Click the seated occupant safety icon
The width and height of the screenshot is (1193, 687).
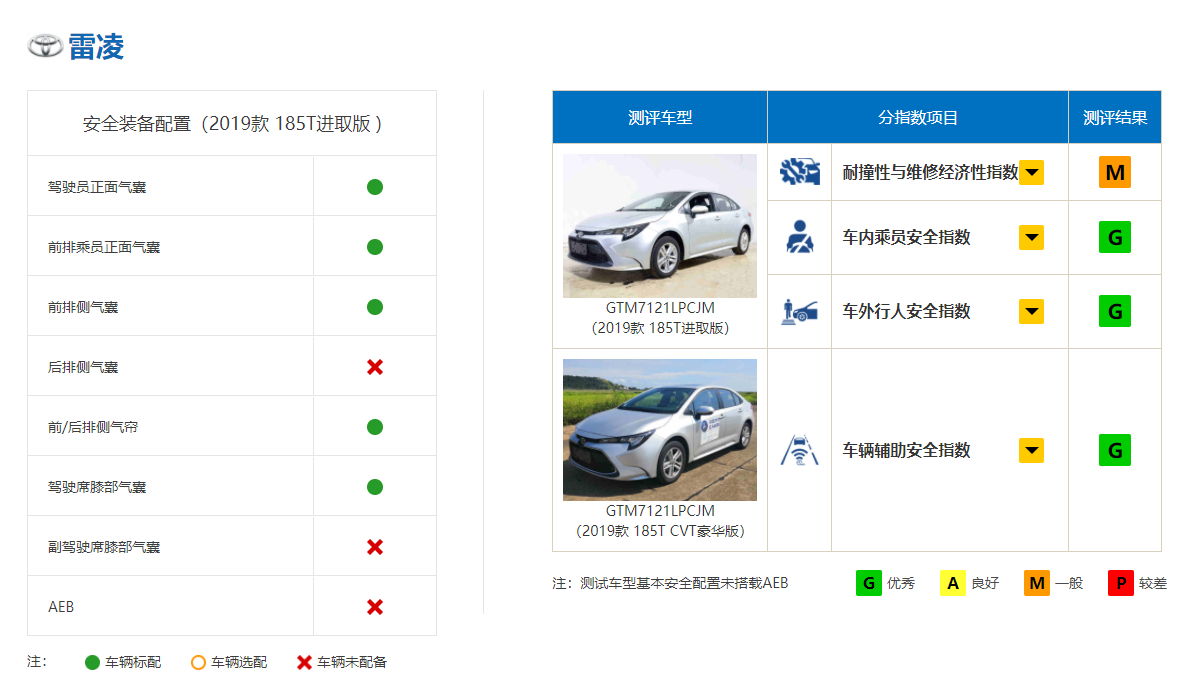pyautogui.click(x=800, y=237)
